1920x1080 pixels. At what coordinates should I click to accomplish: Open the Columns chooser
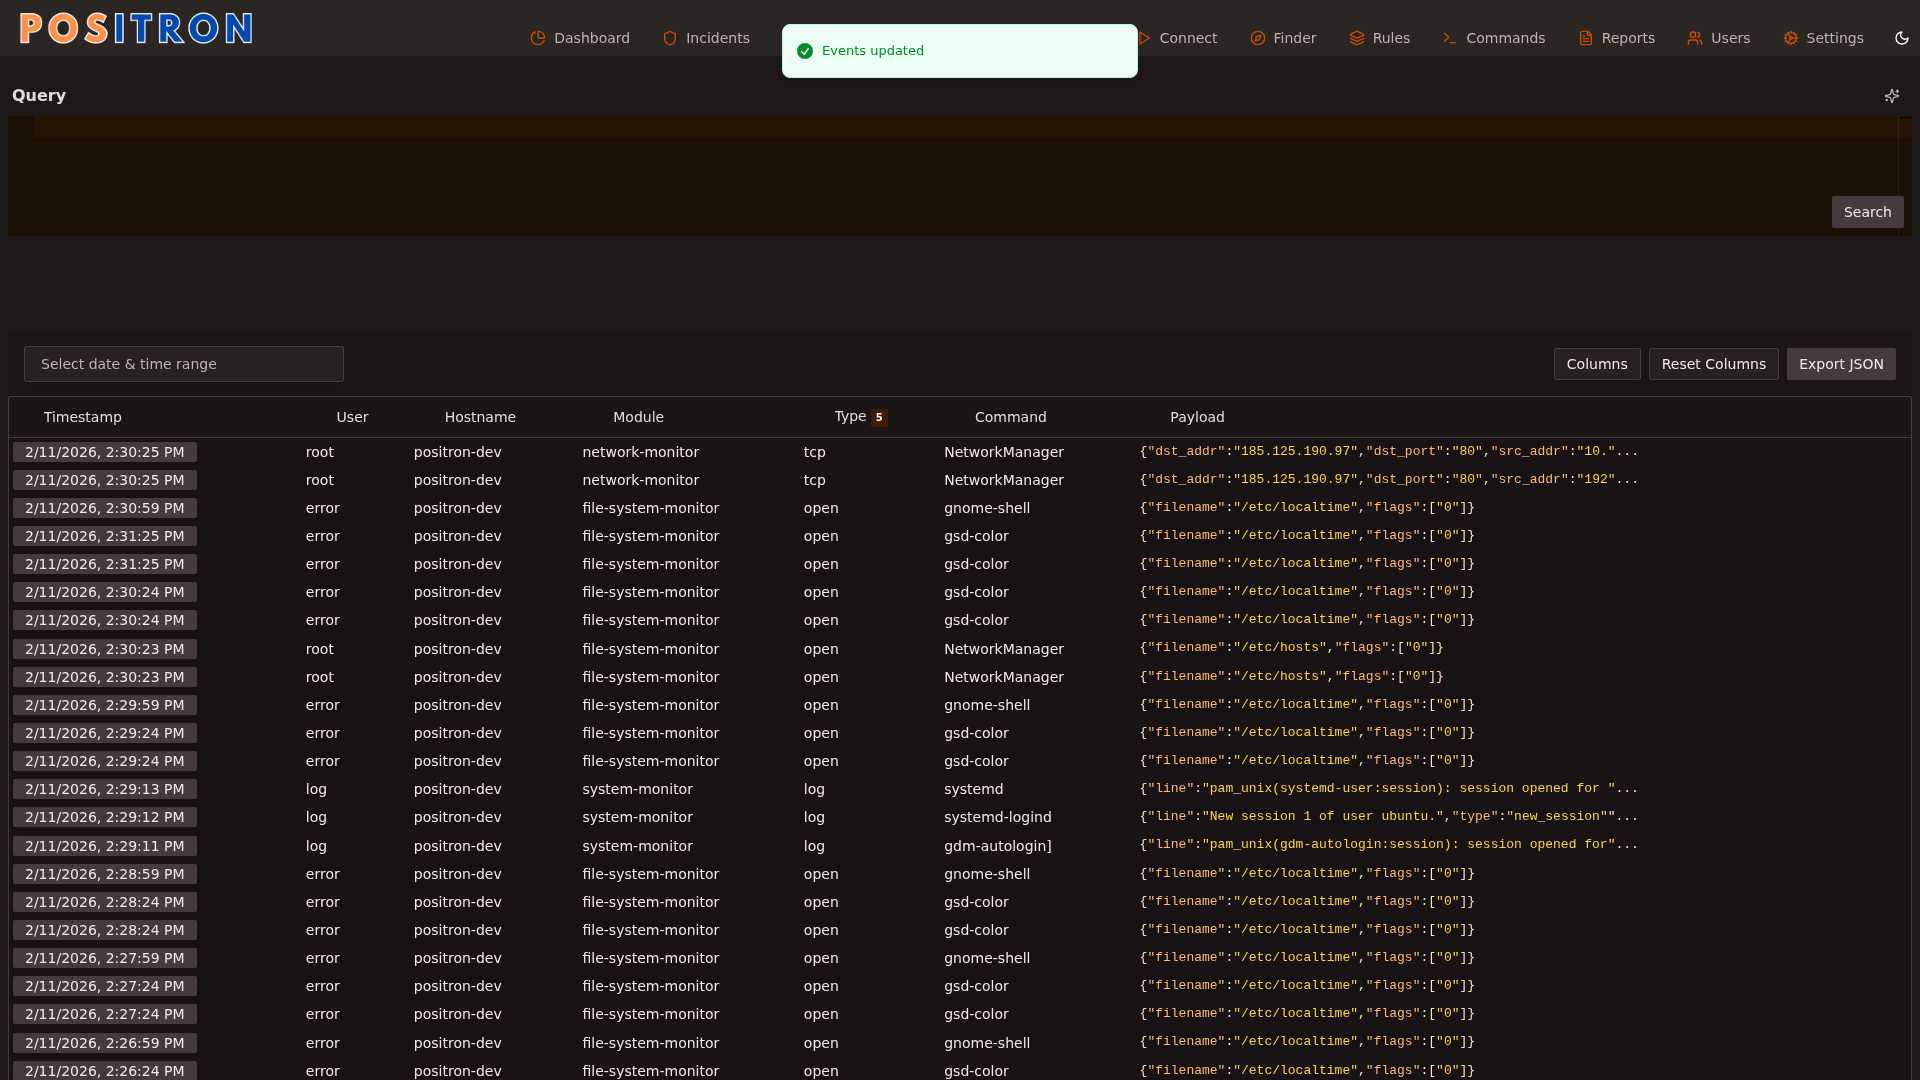click(1597, 364)
